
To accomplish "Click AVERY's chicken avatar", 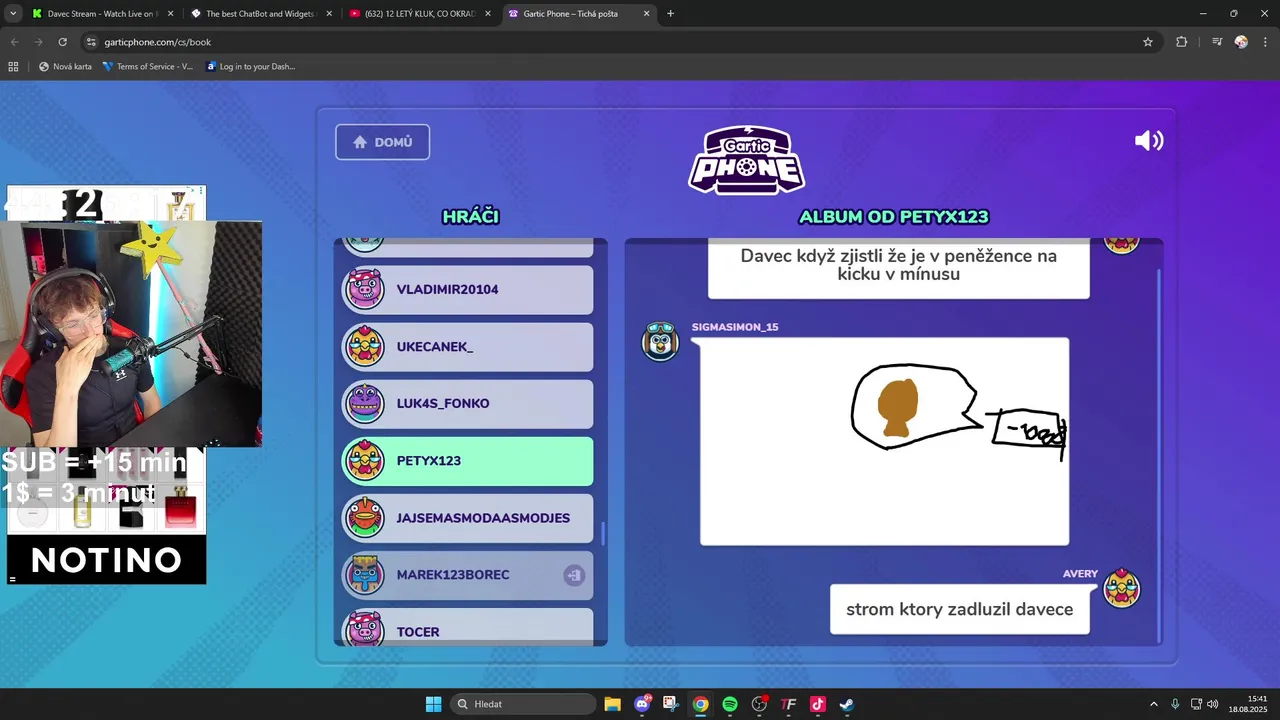I will pyautogui.click(x=1122, y=588).
